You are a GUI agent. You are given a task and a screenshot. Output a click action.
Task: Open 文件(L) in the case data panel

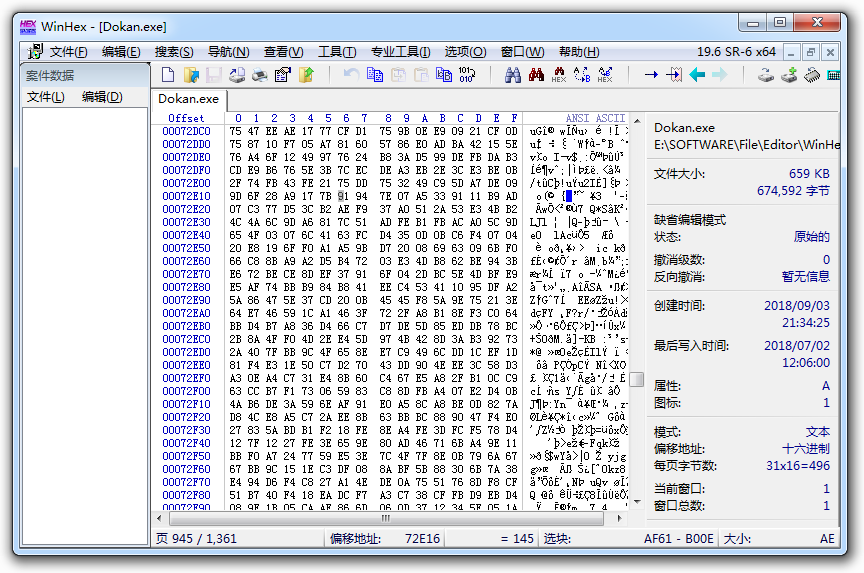pos(46,97)
